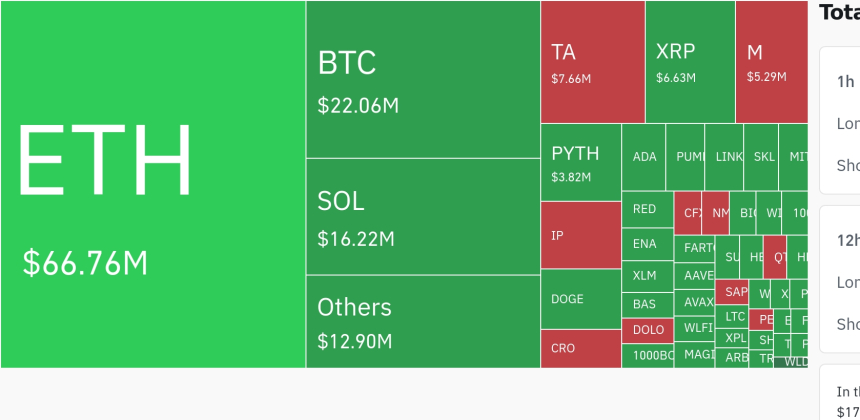The image size is (860, 420).
Task: Select the LTC tile
Action: tap(735, 317)
